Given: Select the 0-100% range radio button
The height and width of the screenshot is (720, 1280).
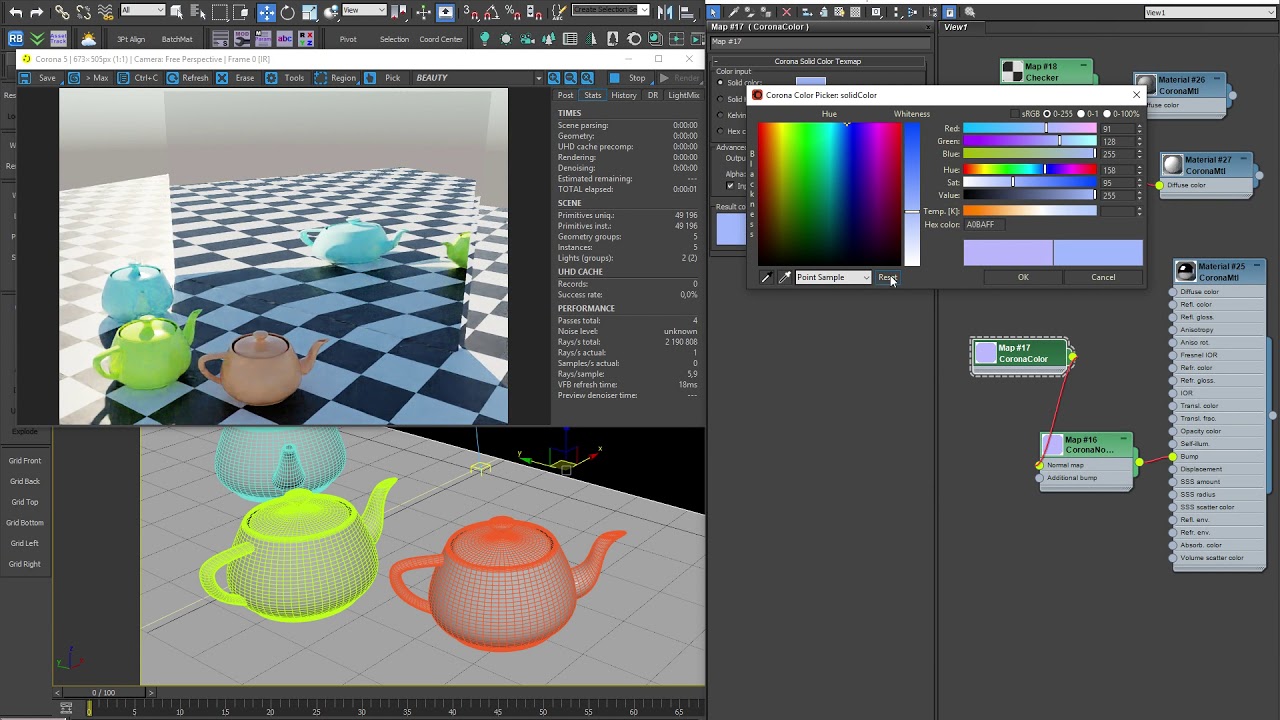Looking at the screenshot, I should [x=1107, y=114].
